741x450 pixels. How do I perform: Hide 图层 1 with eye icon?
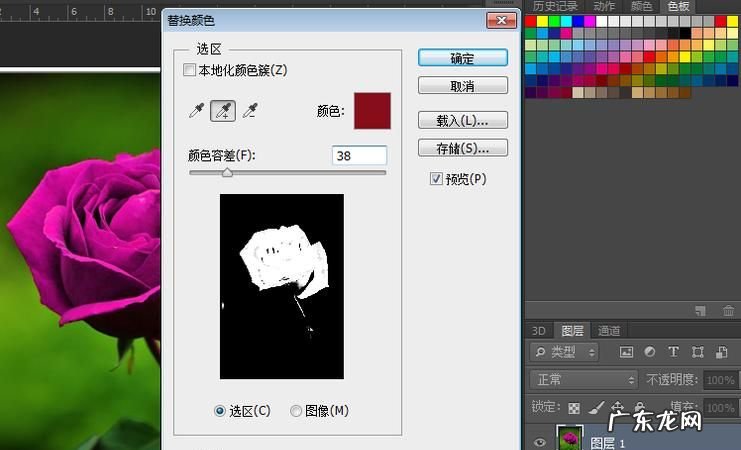(x=540, y=442)
